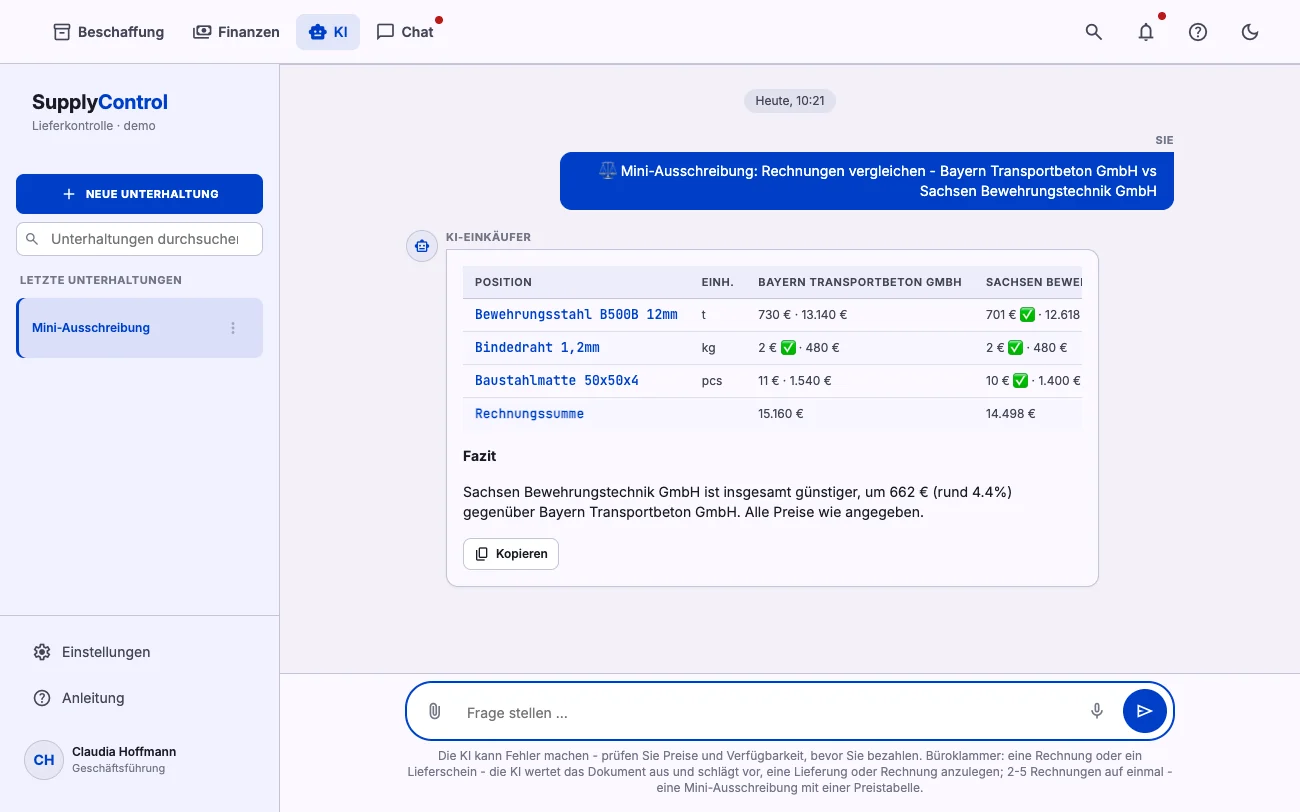The width and height of the screenshot is (1300, 812).
Task: Copy the answer with Kopieren button
Action: [x=511, y=554]
